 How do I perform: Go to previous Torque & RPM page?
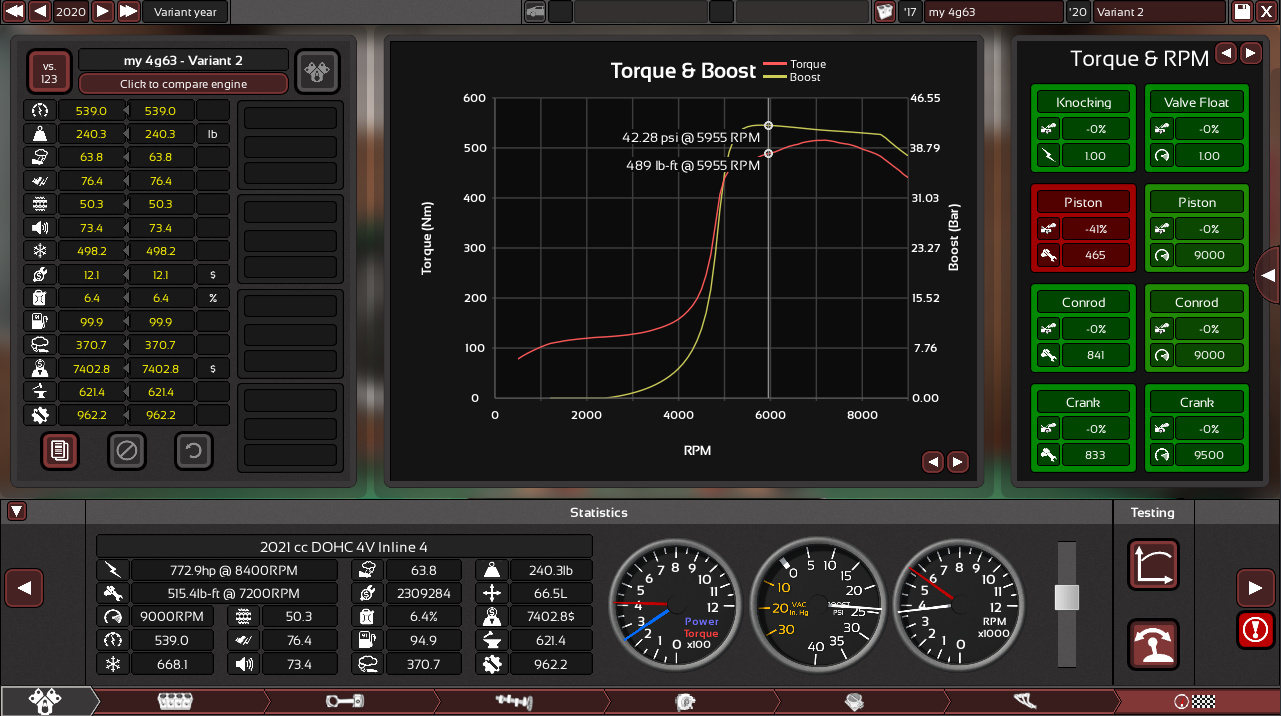coord(1225,53)
